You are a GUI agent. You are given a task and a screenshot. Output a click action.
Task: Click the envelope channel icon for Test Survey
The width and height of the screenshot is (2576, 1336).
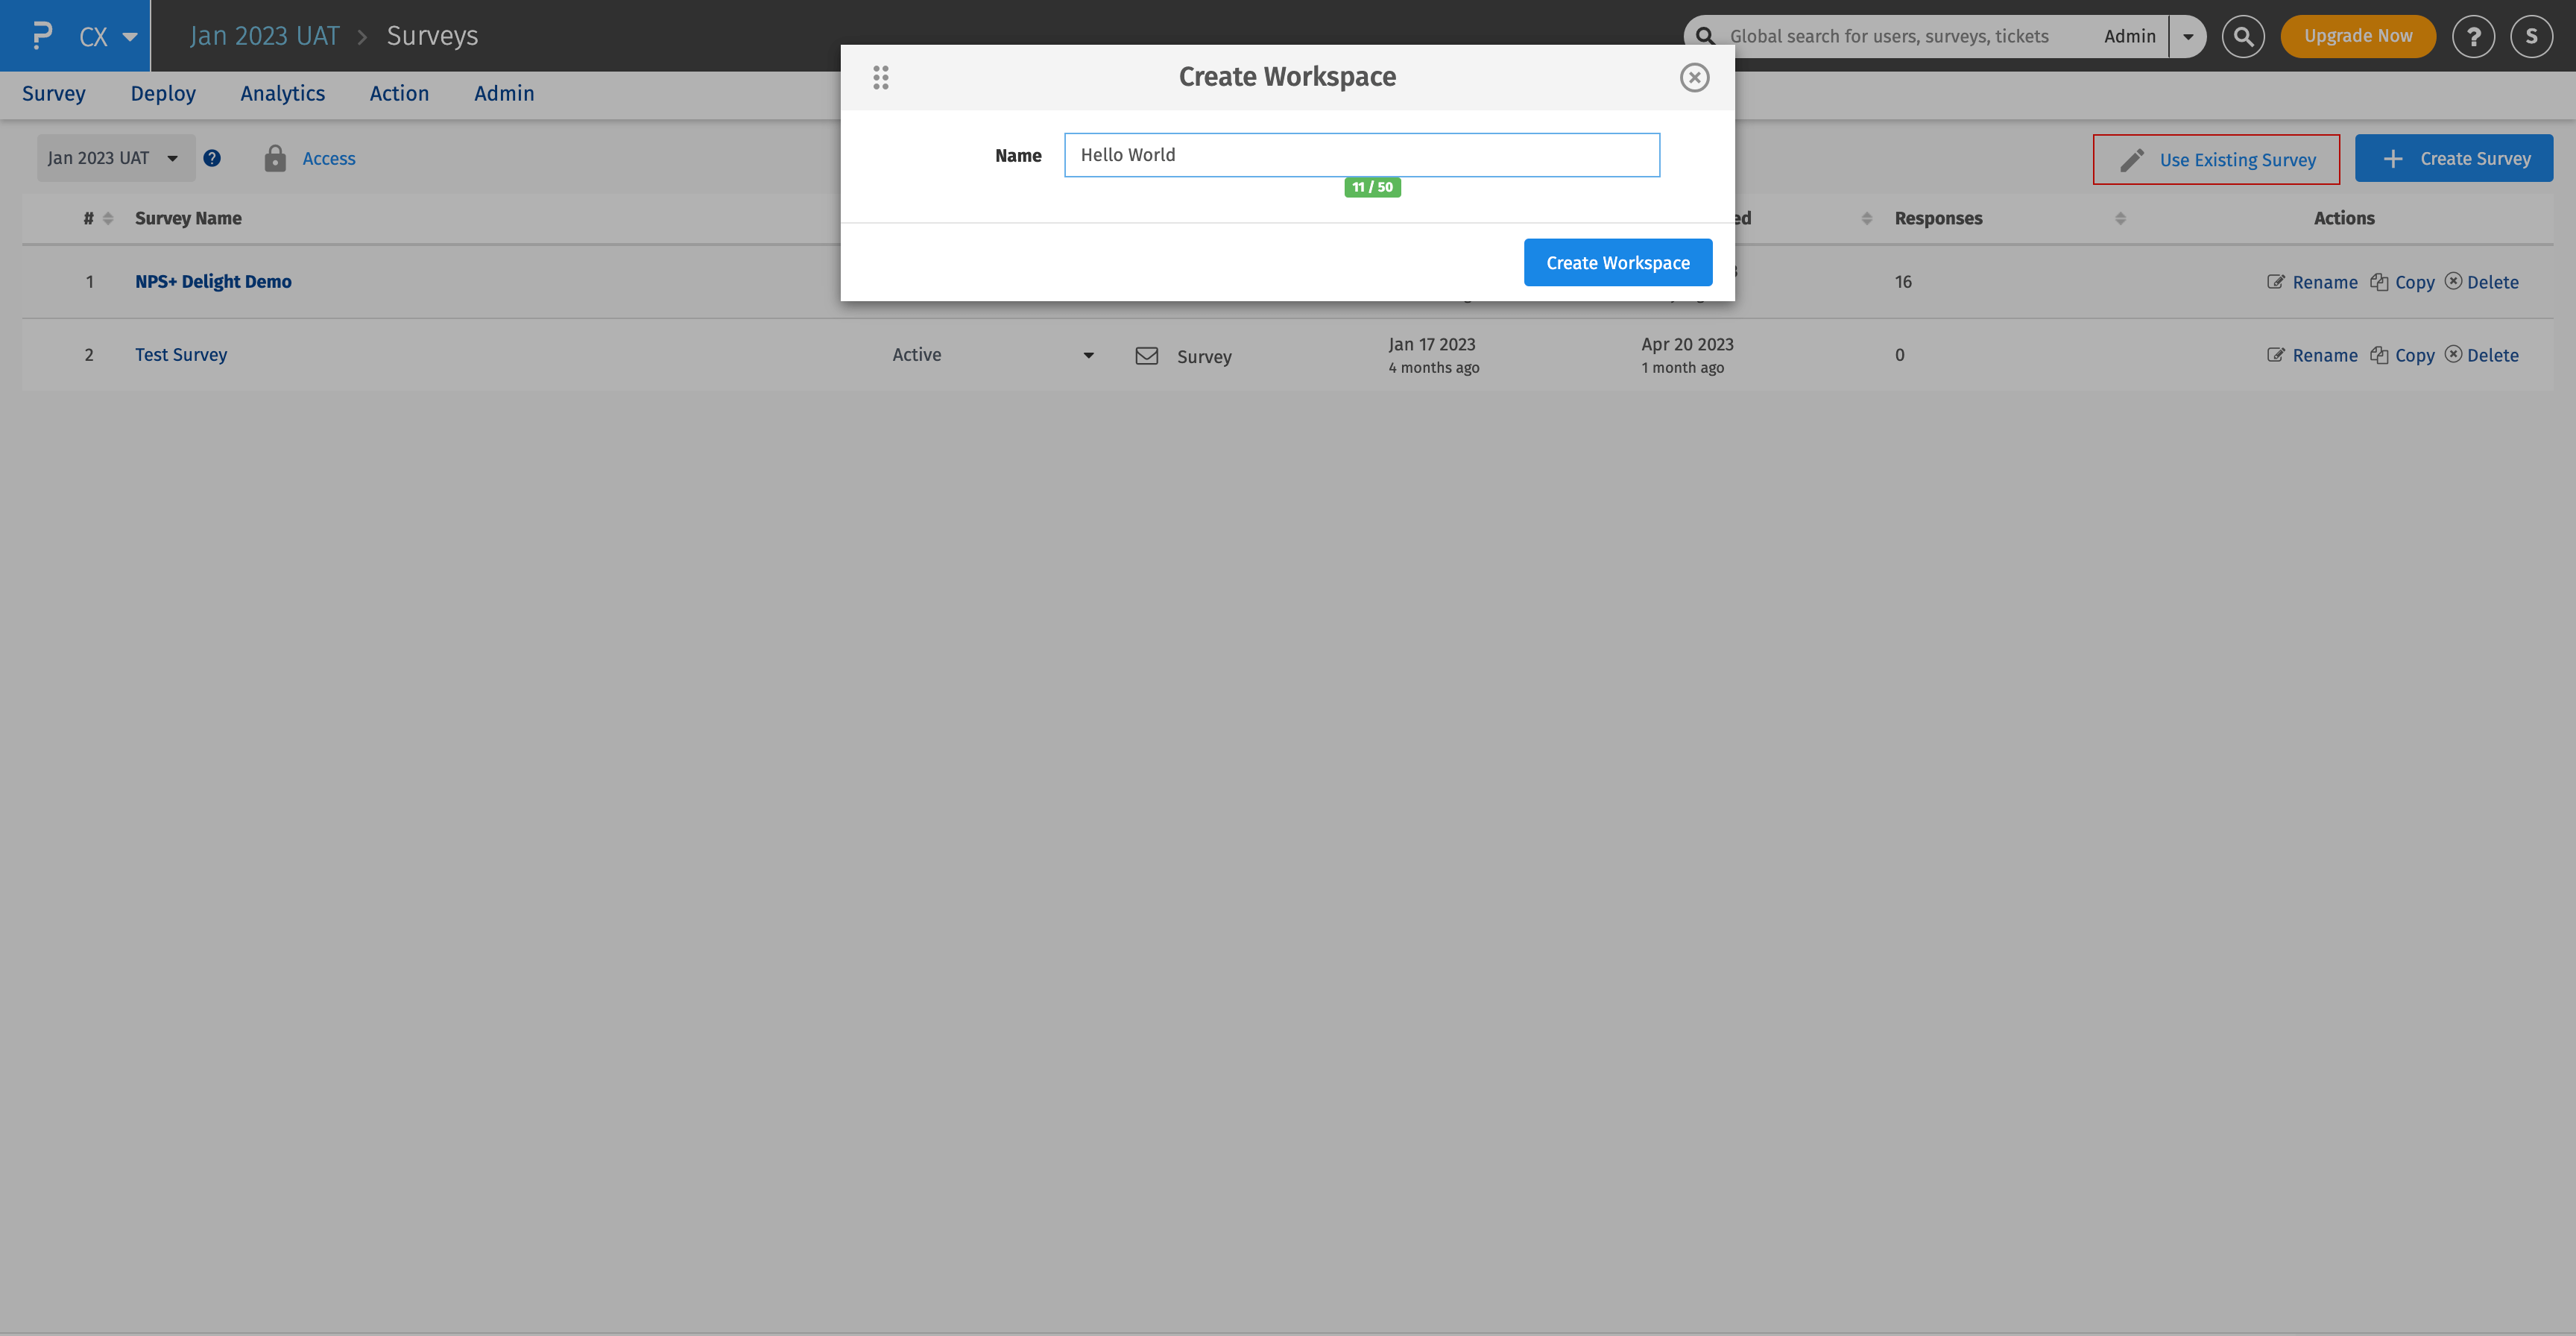(x=1146, y=355)
